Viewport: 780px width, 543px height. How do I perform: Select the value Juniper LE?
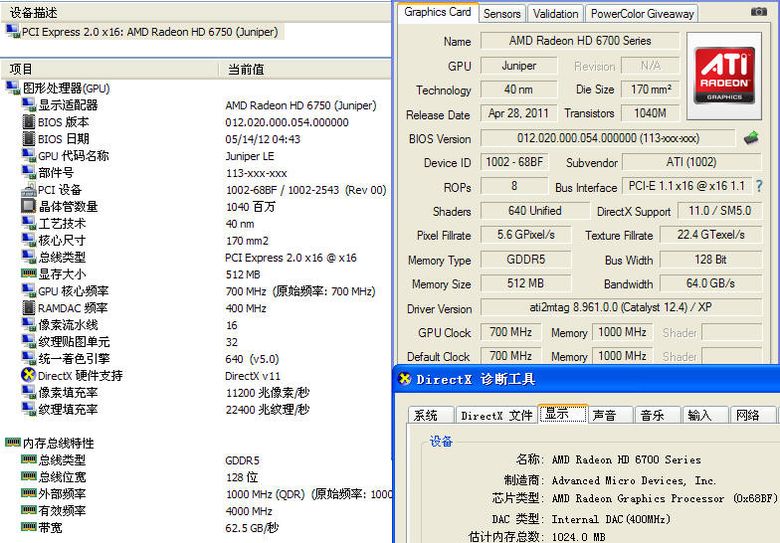(x=250, y=156)
